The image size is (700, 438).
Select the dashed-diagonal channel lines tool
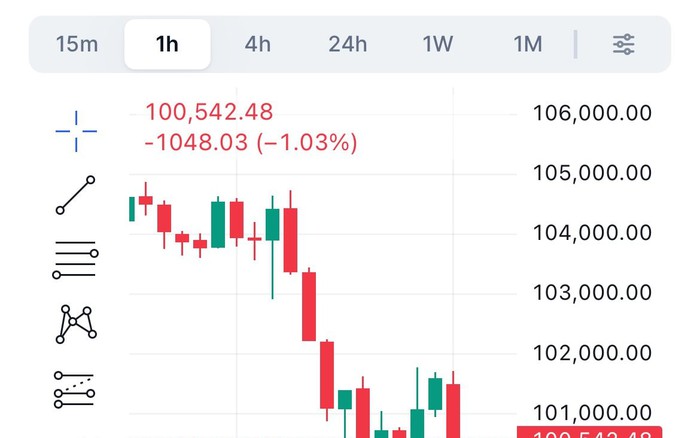point(76,387)
